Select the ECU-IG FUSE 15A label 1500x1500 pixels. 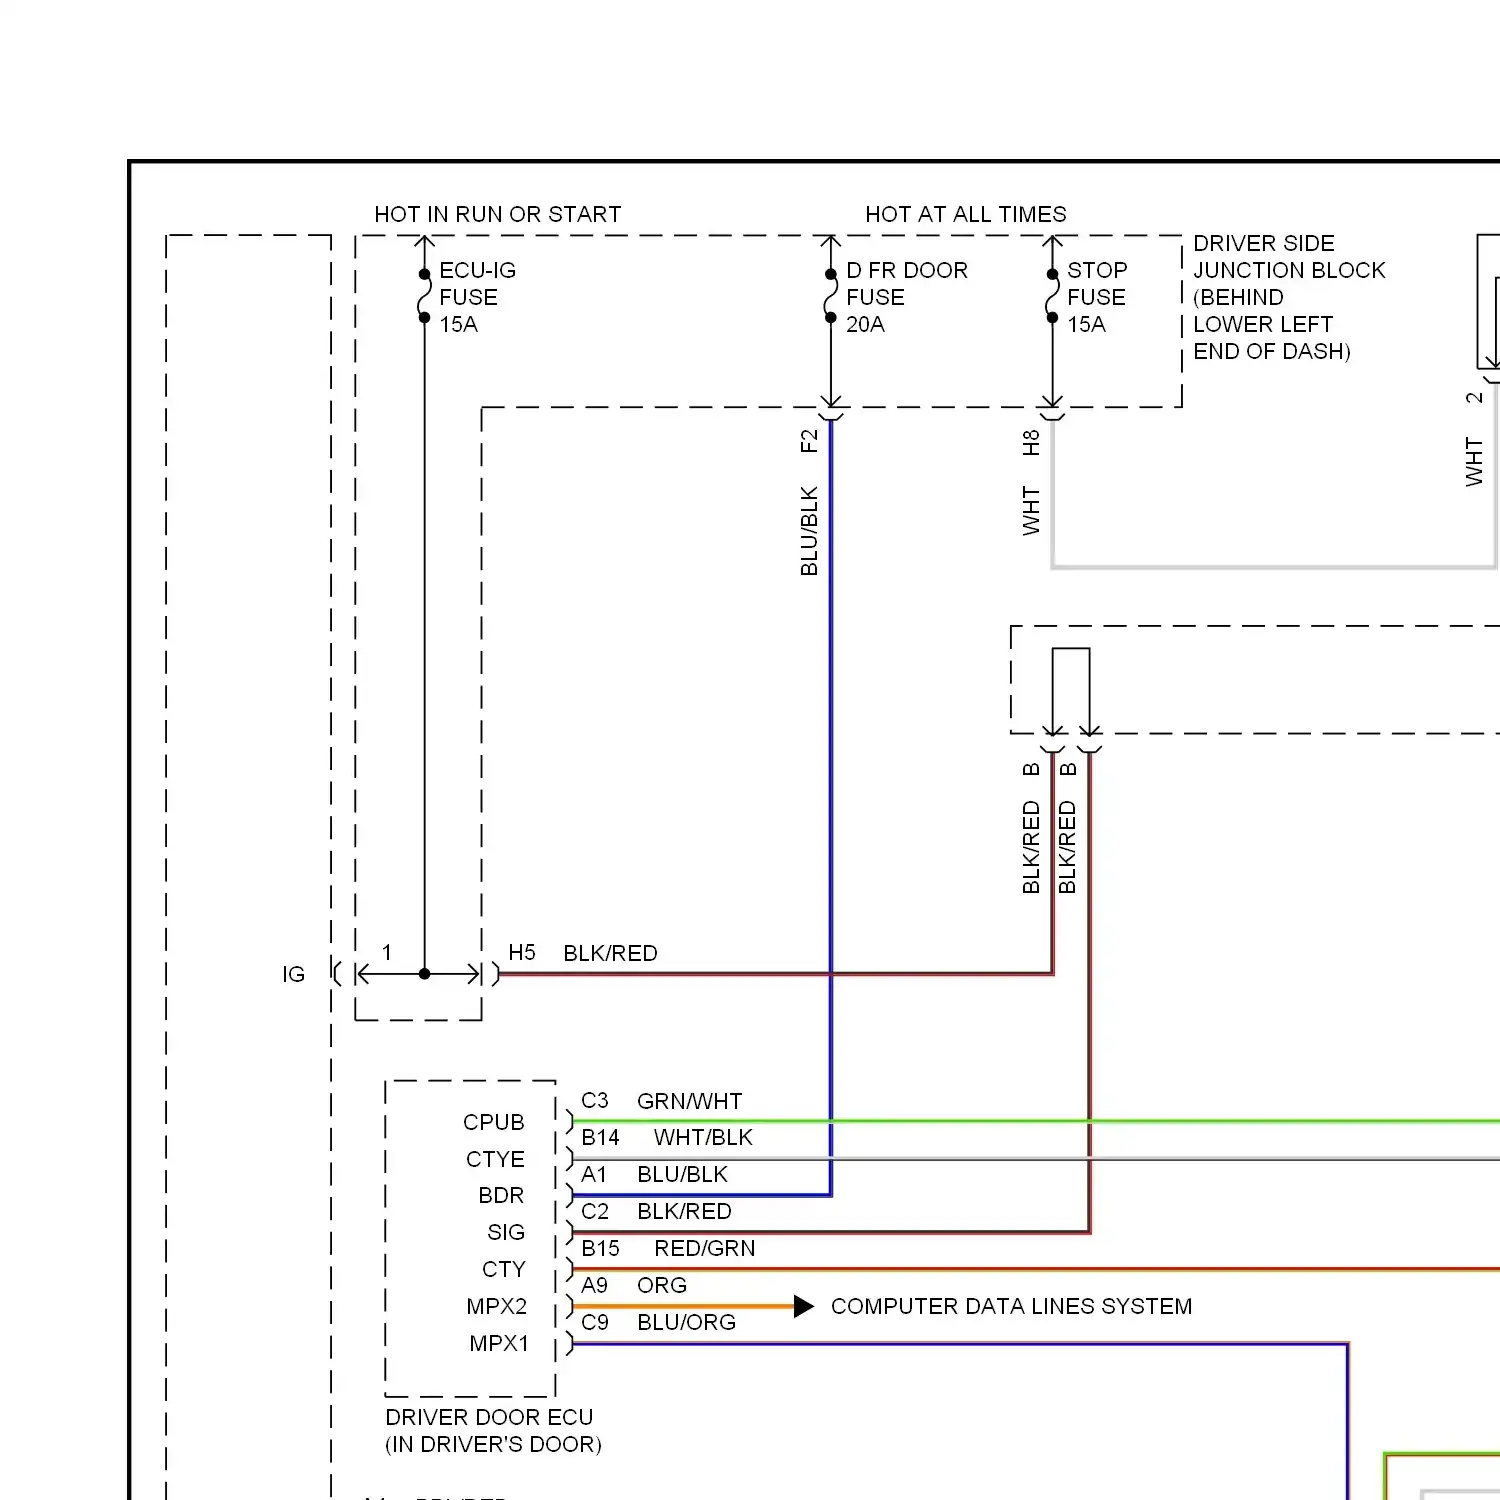pos(478,297)
